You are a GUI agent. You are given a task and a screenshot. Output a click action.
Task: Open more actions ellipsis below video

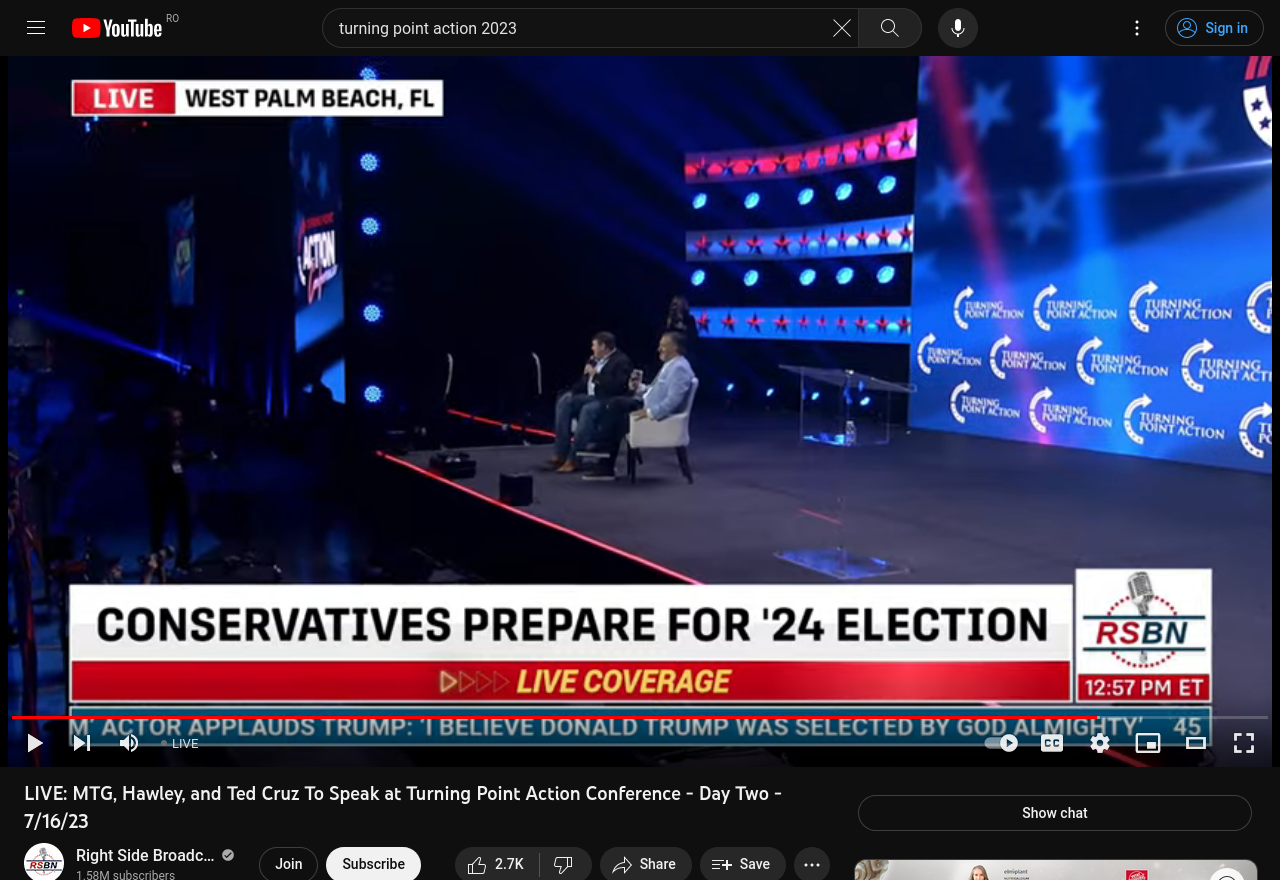812,864
